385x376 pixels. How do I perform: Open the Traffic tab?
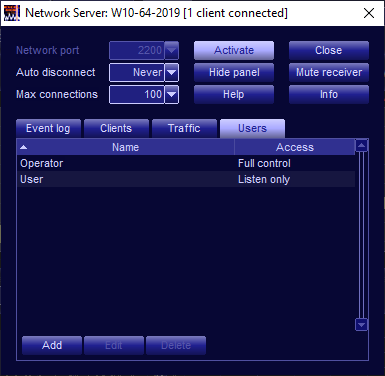tap(184, 129)
